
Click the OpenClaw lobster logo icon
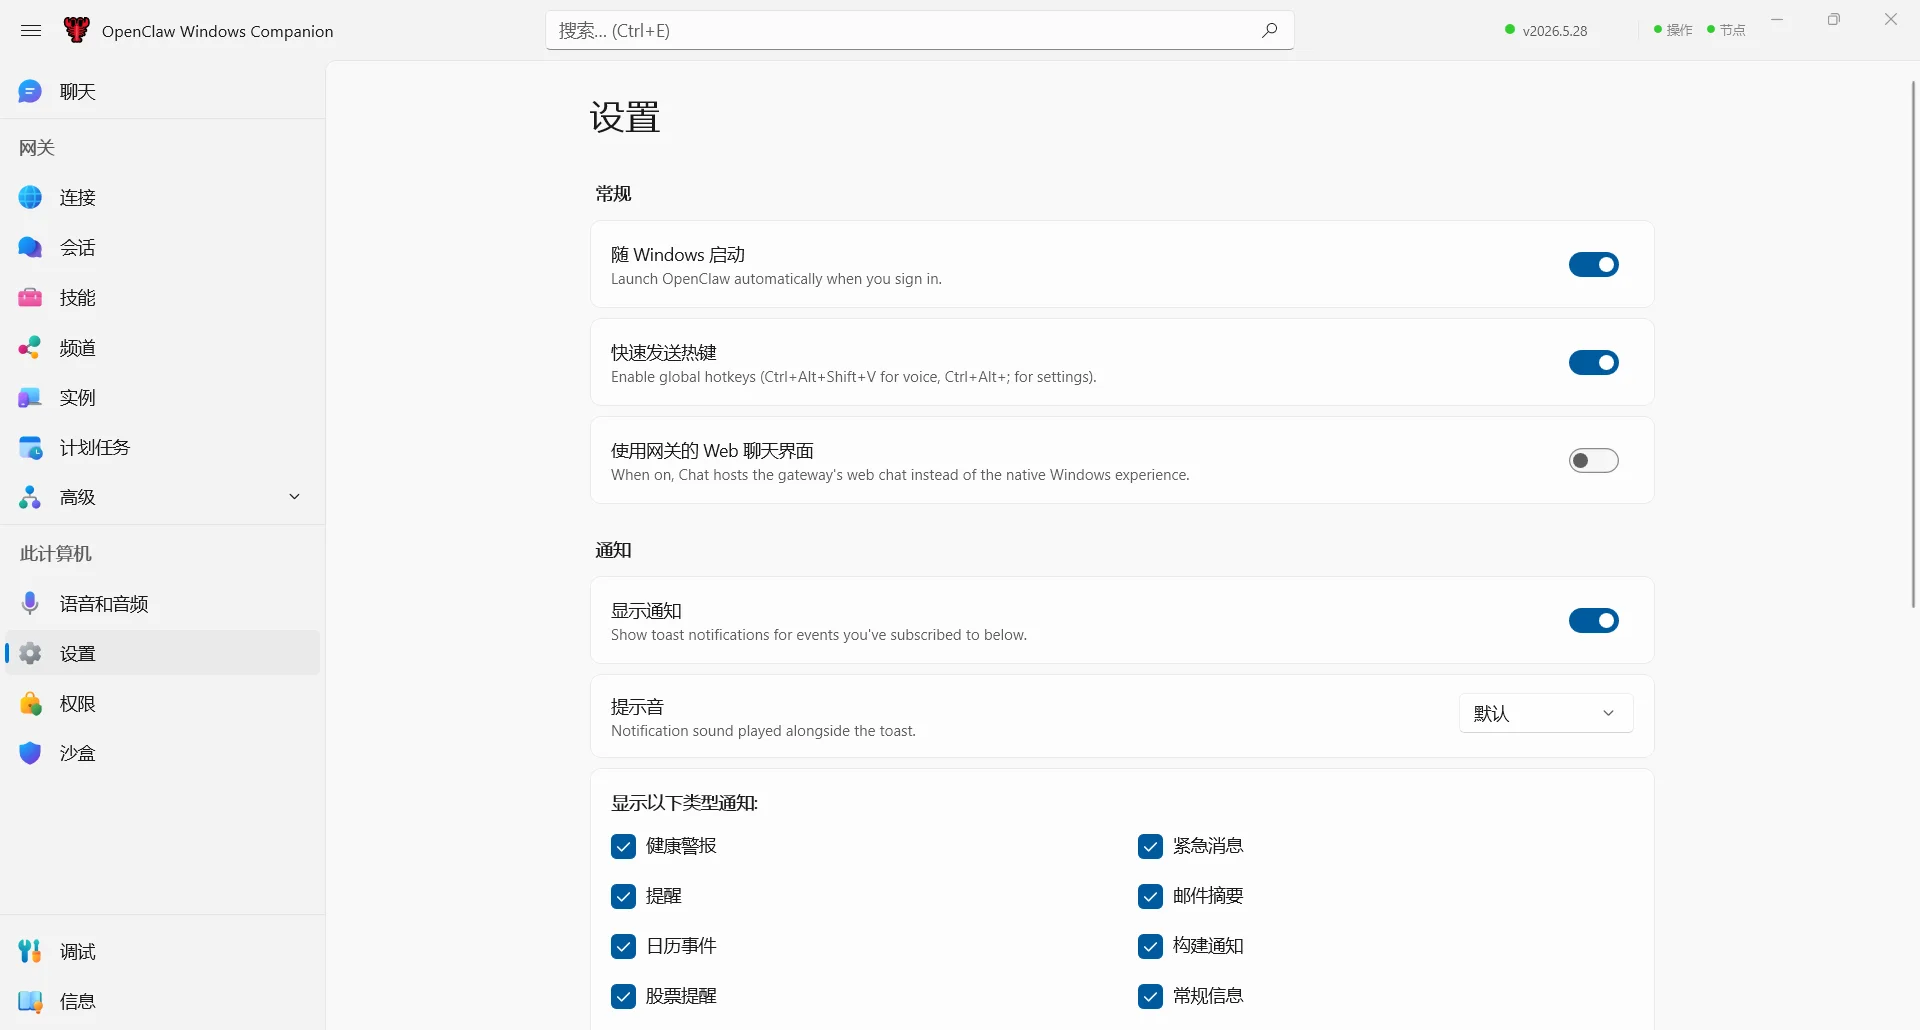tap(76, 30)
